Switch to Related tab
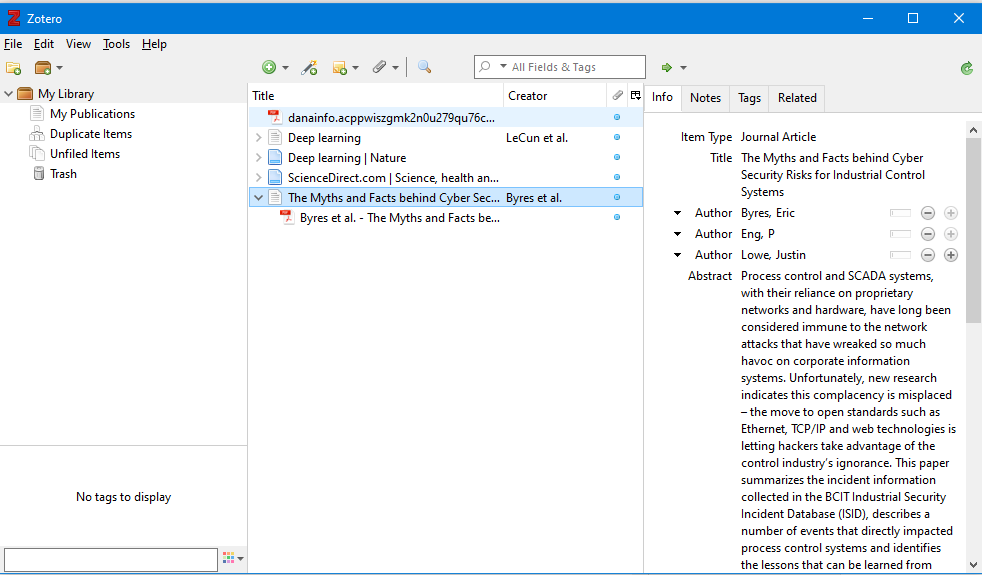 pos(797,98)
